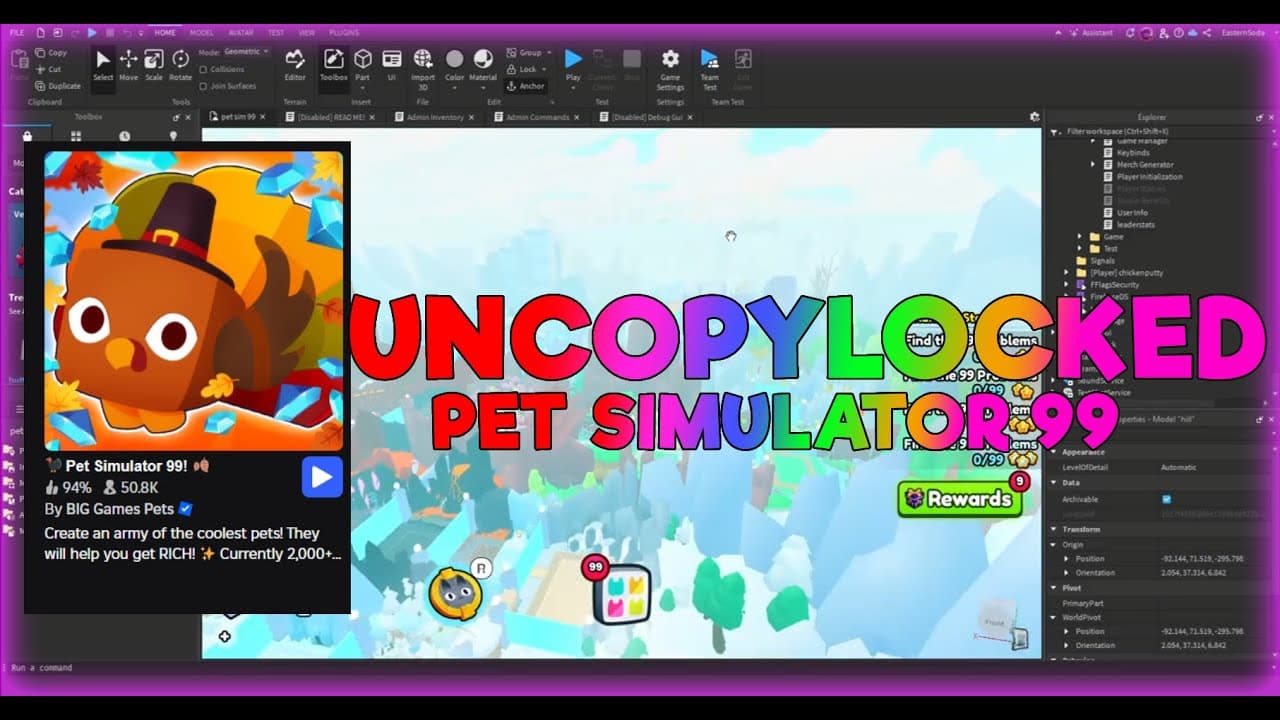Select UserInfo in Explorer
1280x720 pixels.
(1132, 212)
